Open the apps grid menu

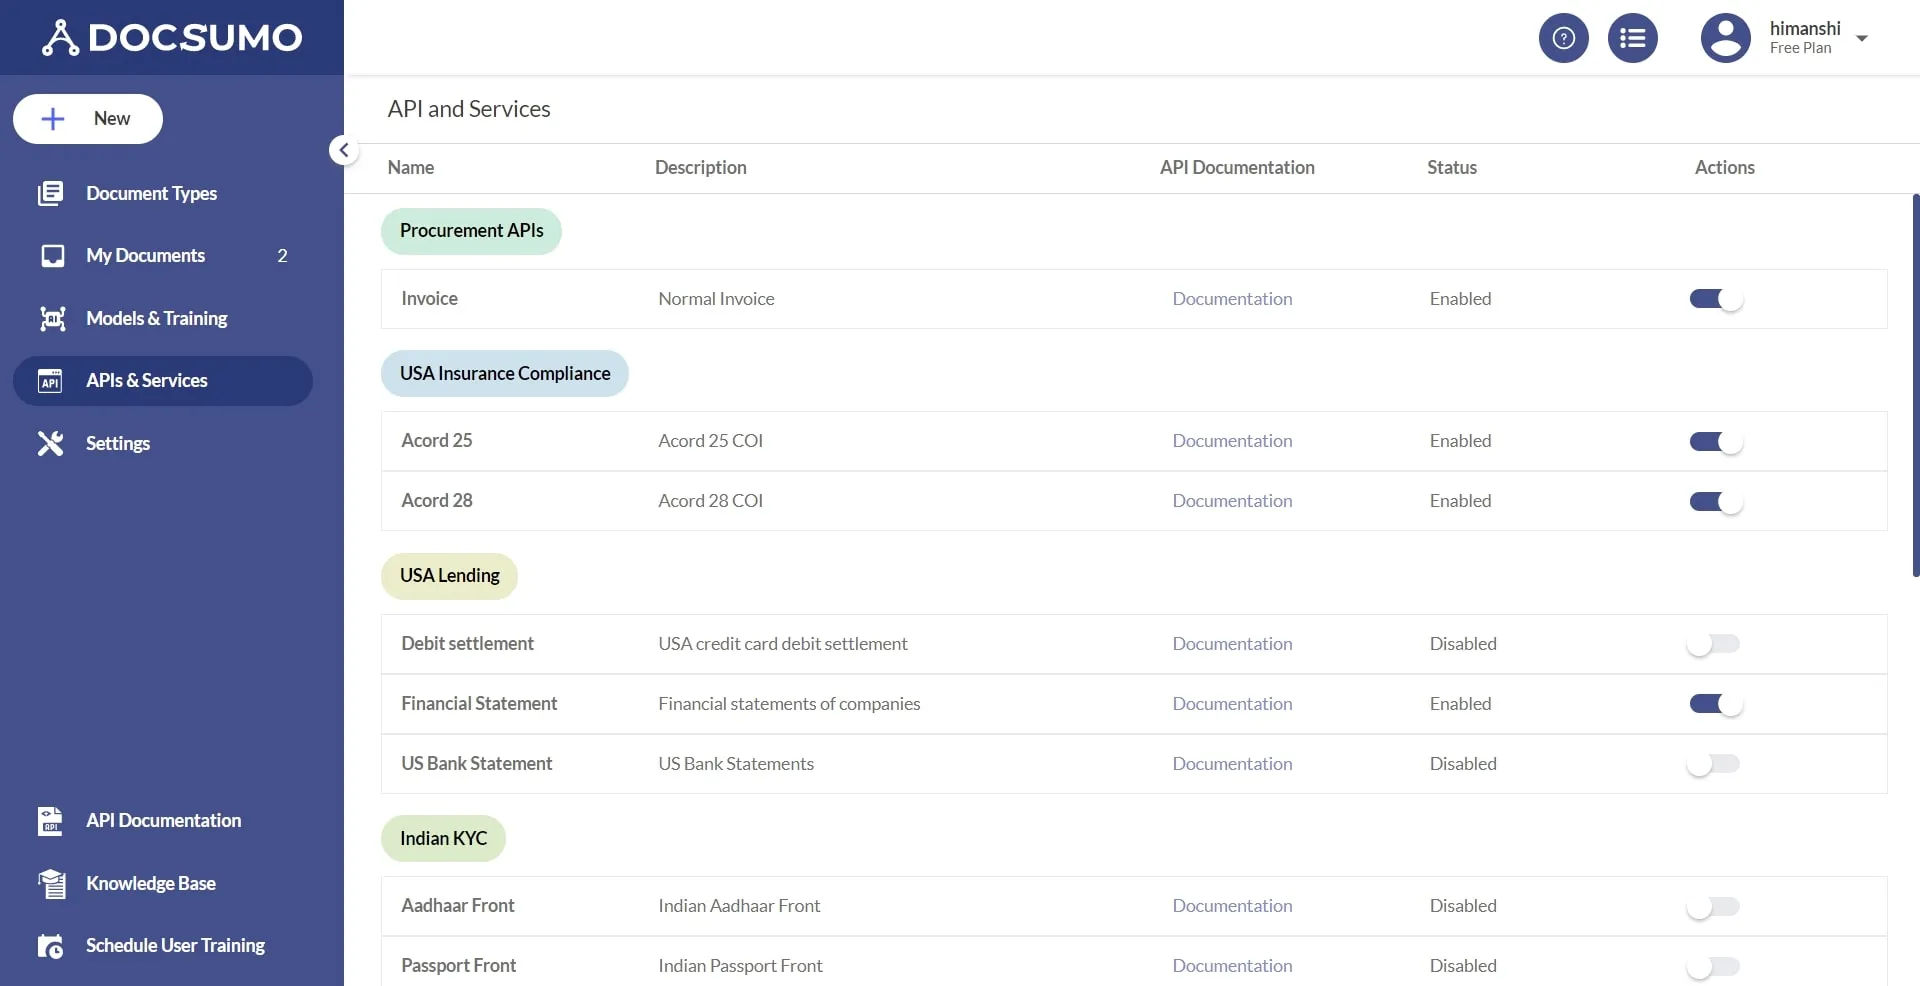(x=1632, y=37)
